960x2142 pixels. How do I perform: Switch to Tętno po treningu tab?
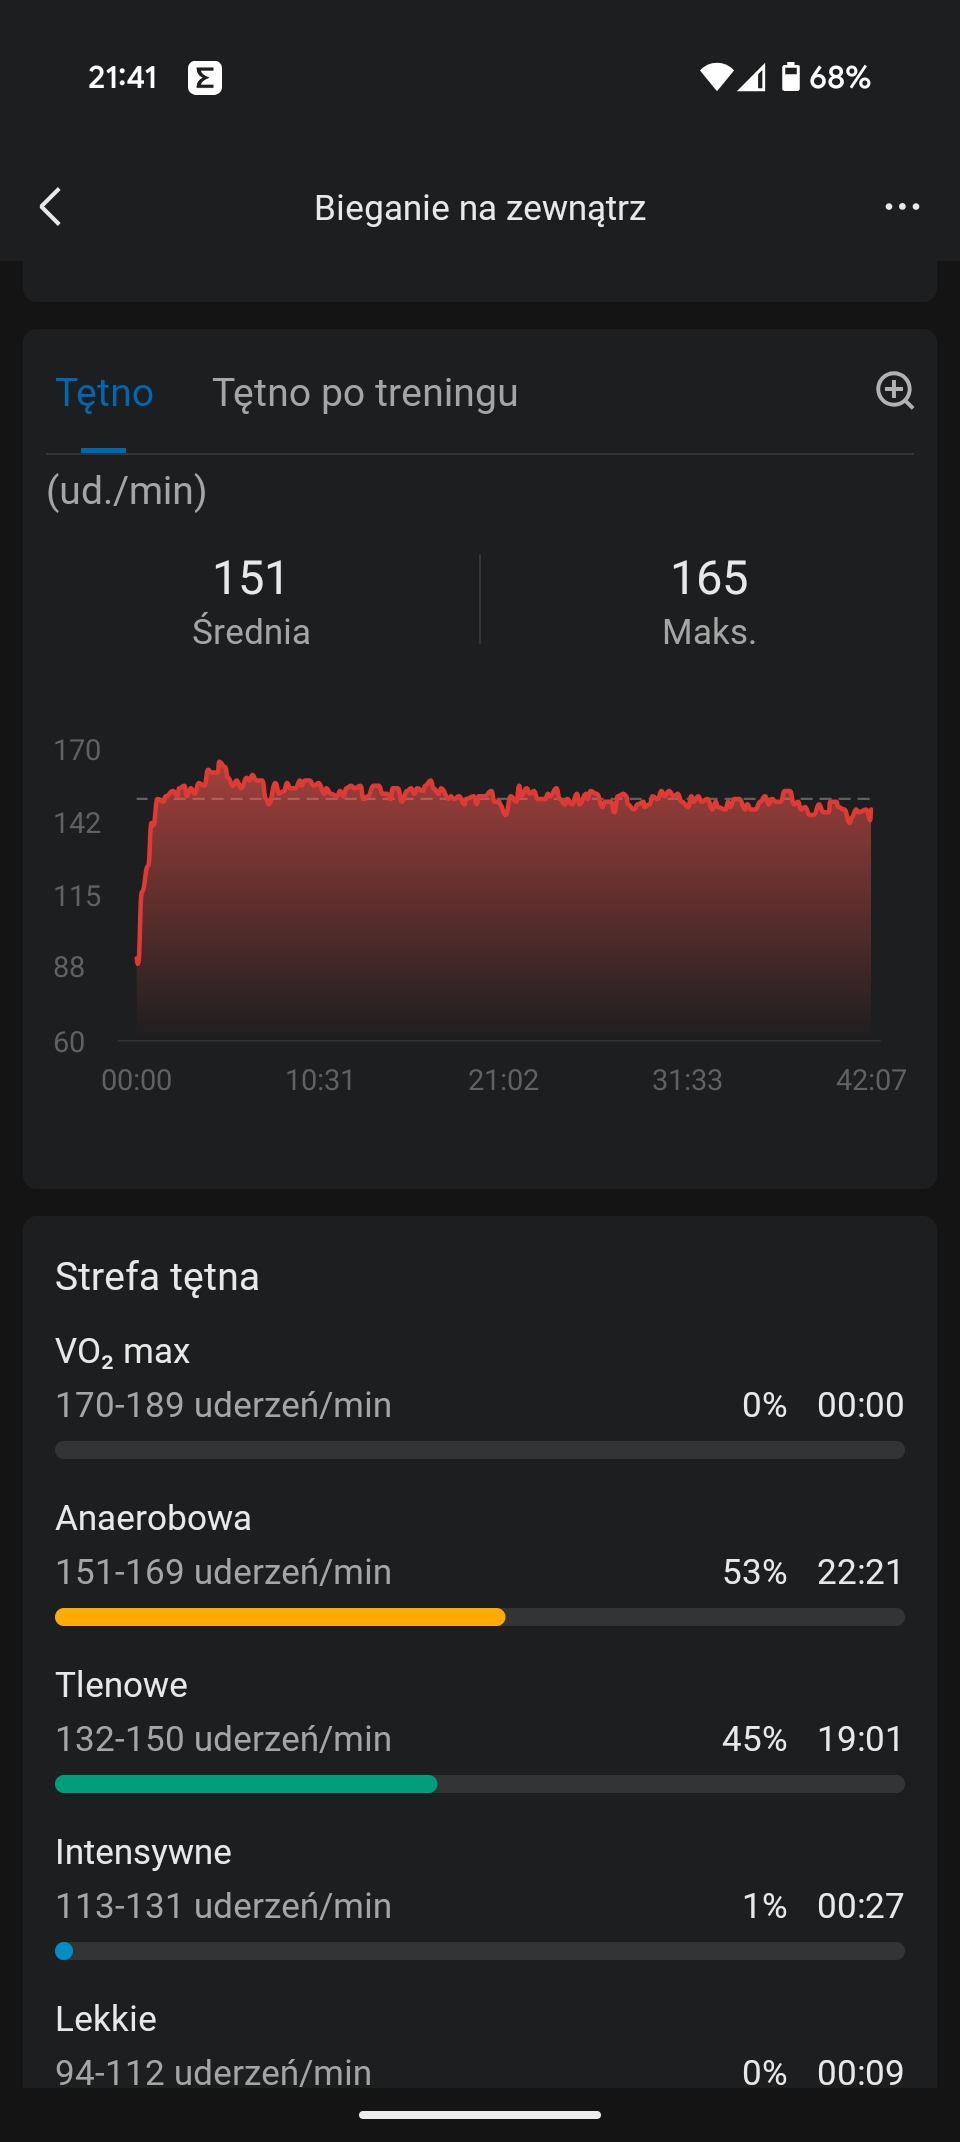365,393
